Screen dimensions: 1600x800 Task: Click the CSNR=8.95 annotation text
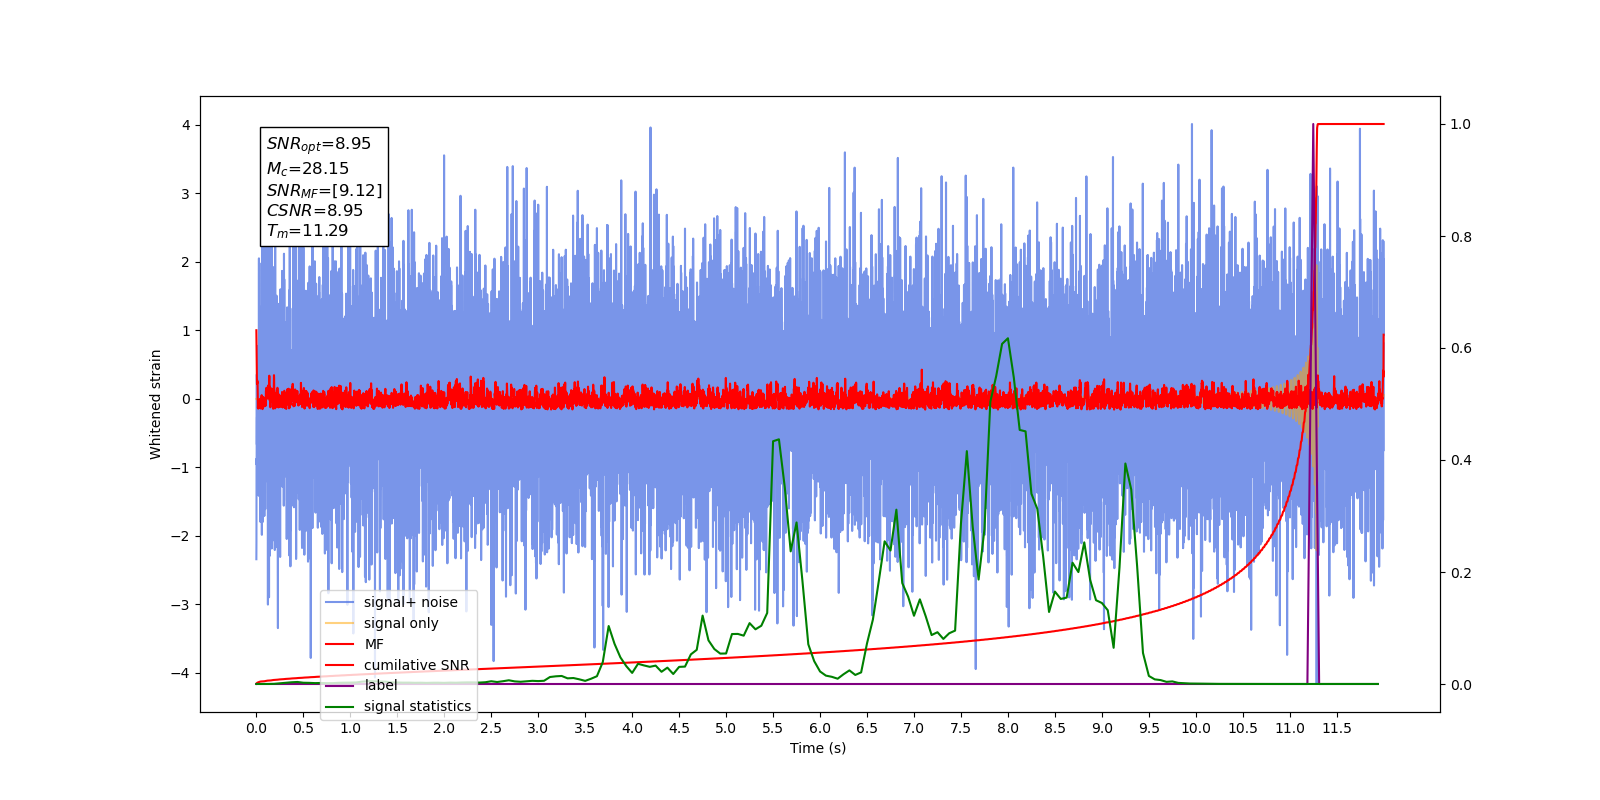tap(315, 210)
